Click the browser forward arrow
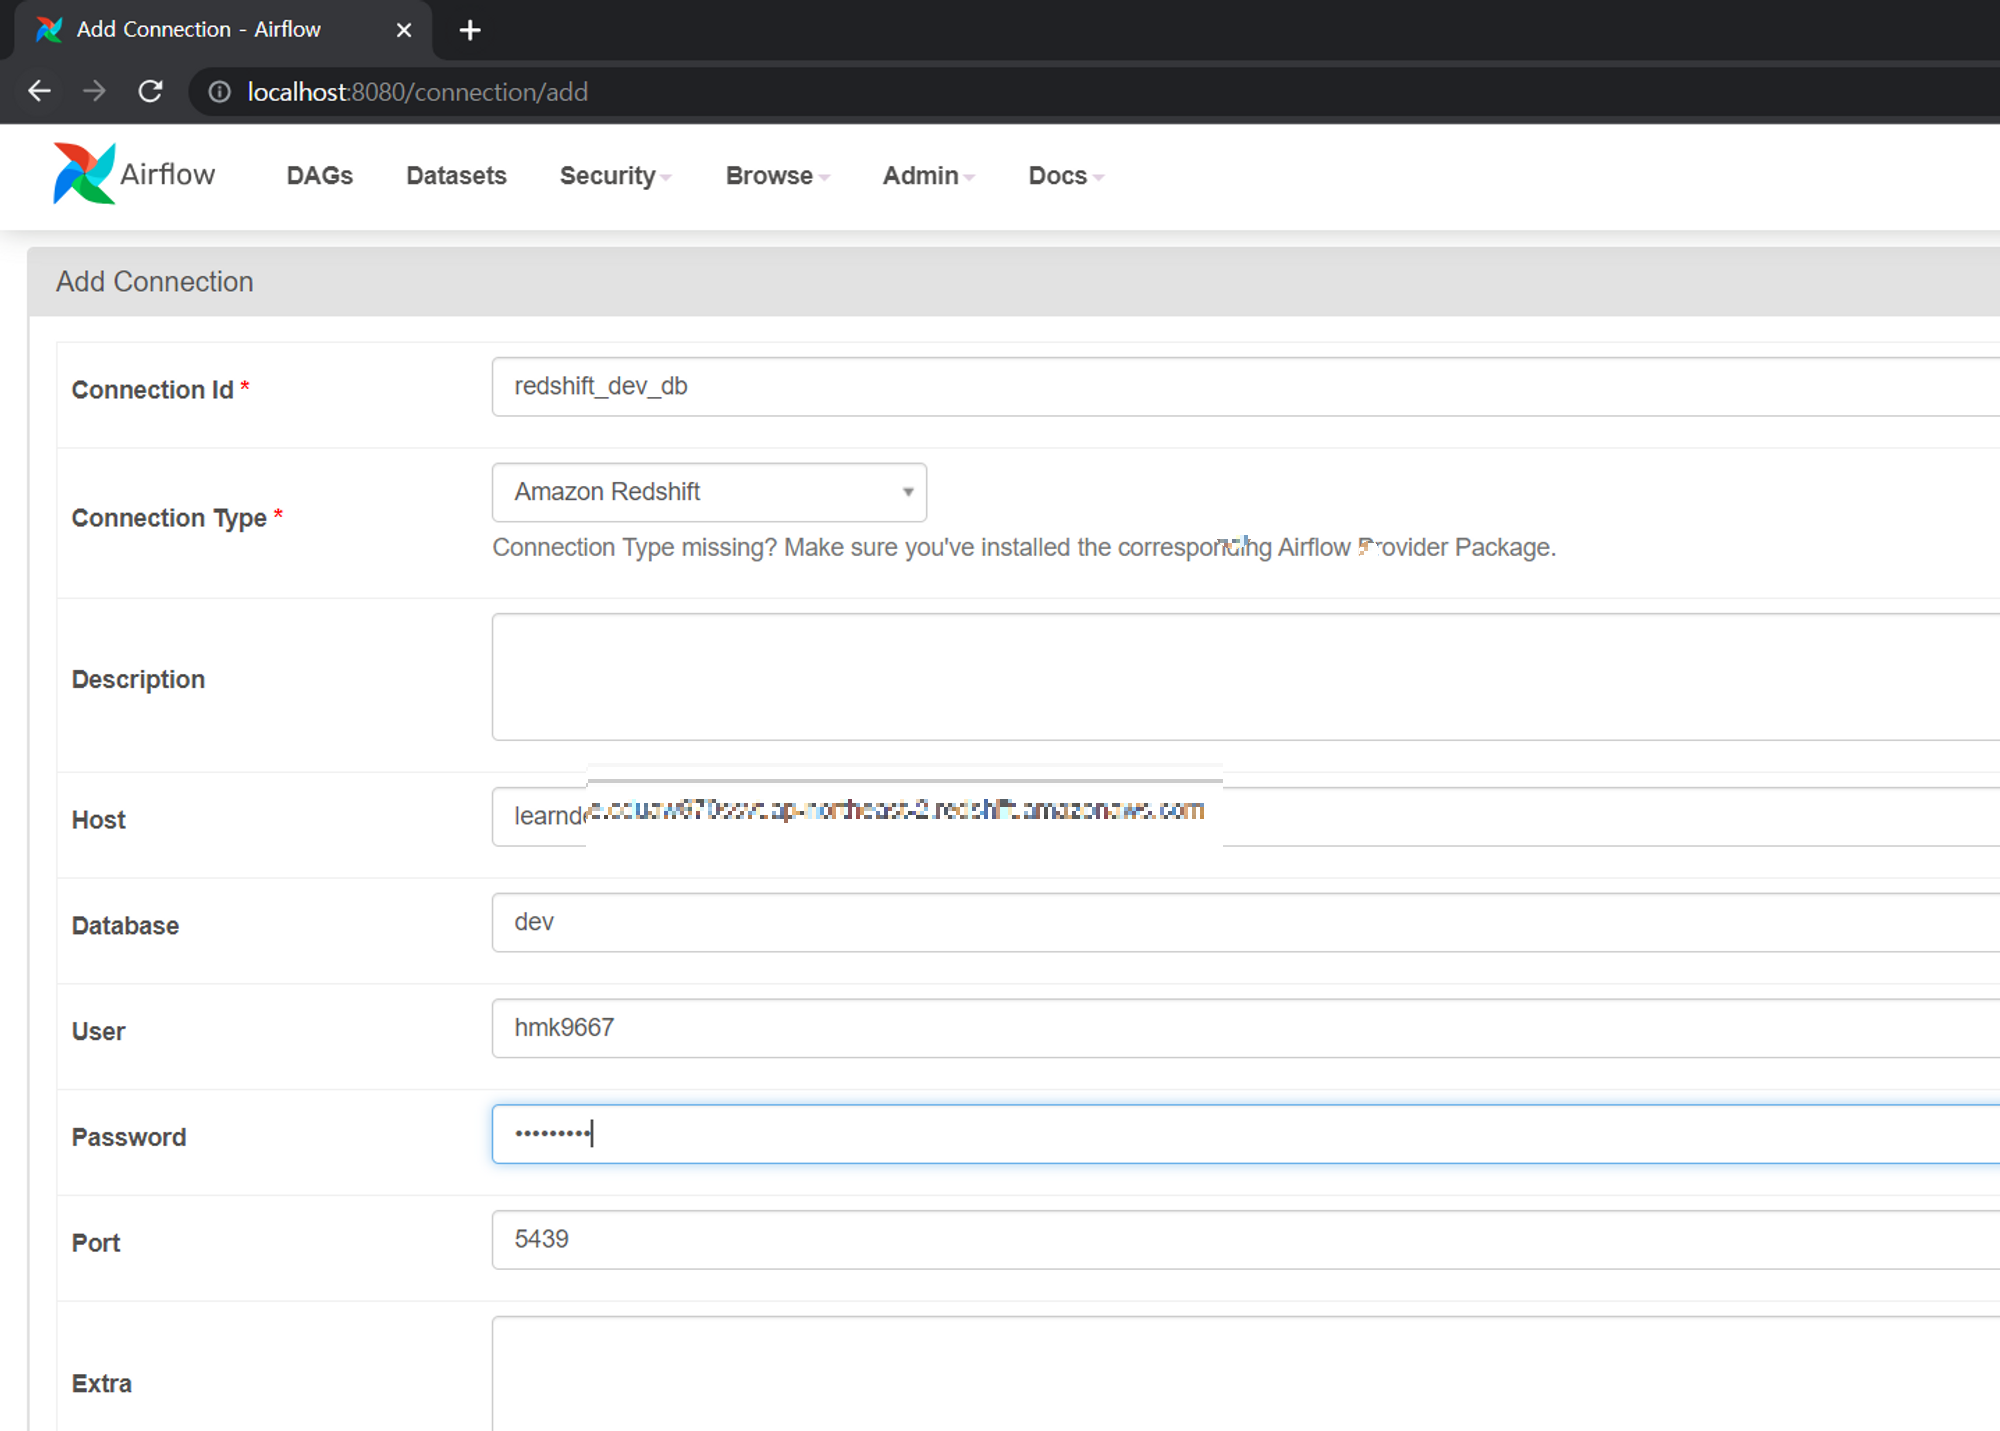The image size is (2000, 1431). click(x=95, y=91)
